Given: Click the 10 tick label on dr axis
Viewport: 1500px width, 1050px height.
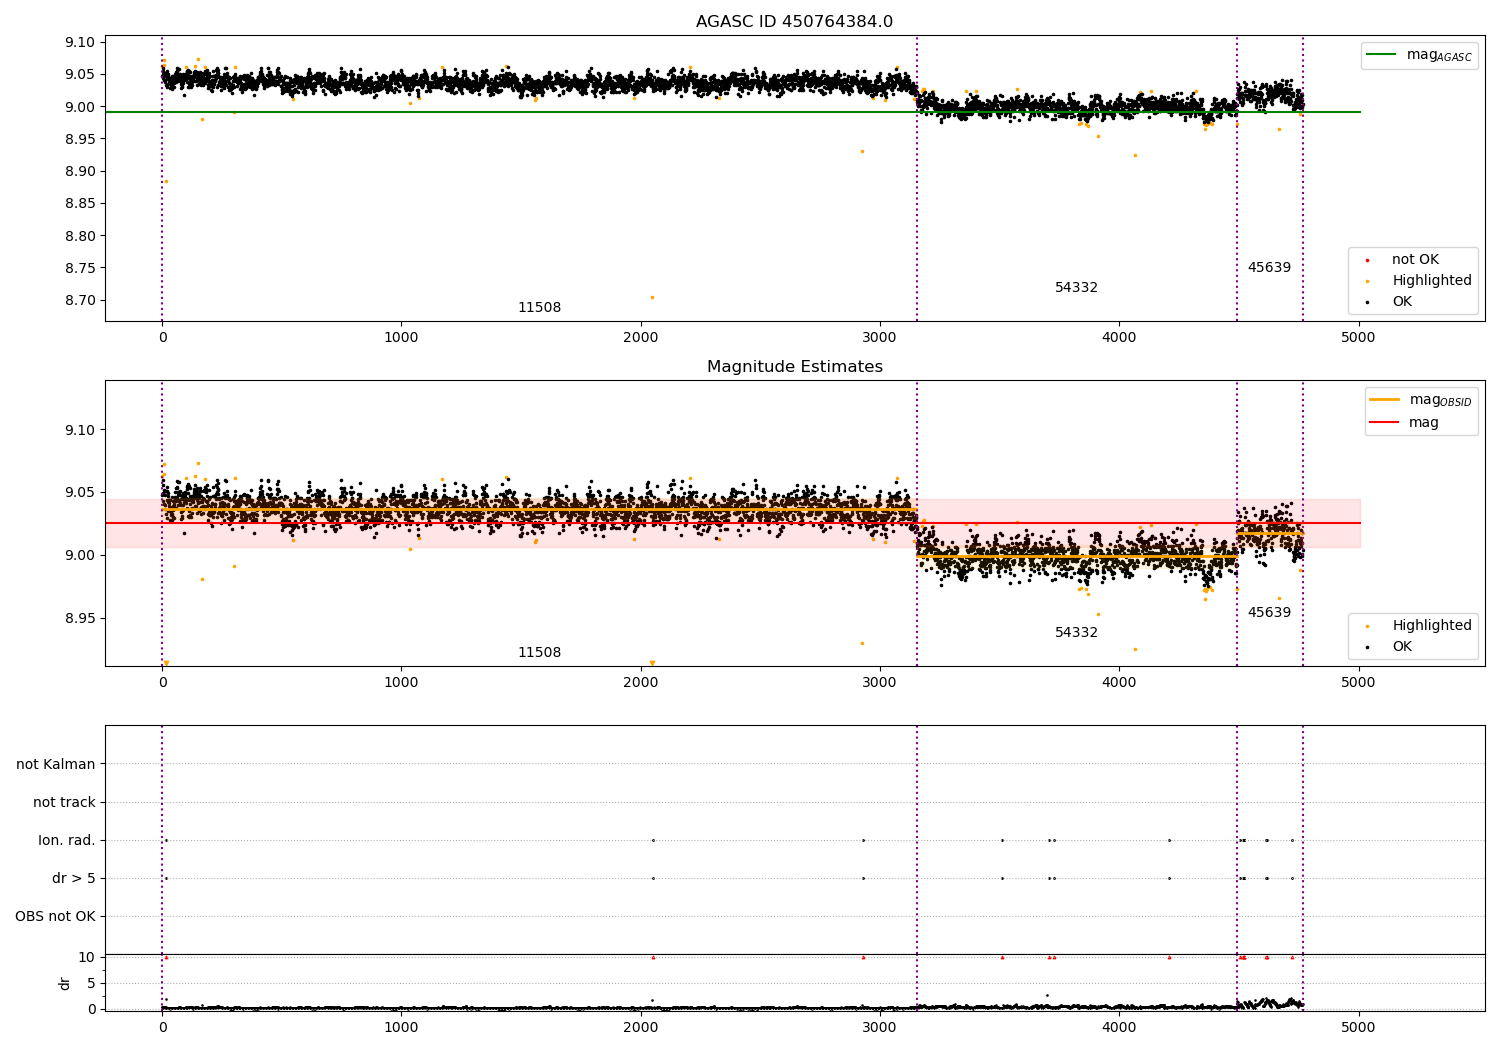Looking at the screenshot, I should pos(87,957).
